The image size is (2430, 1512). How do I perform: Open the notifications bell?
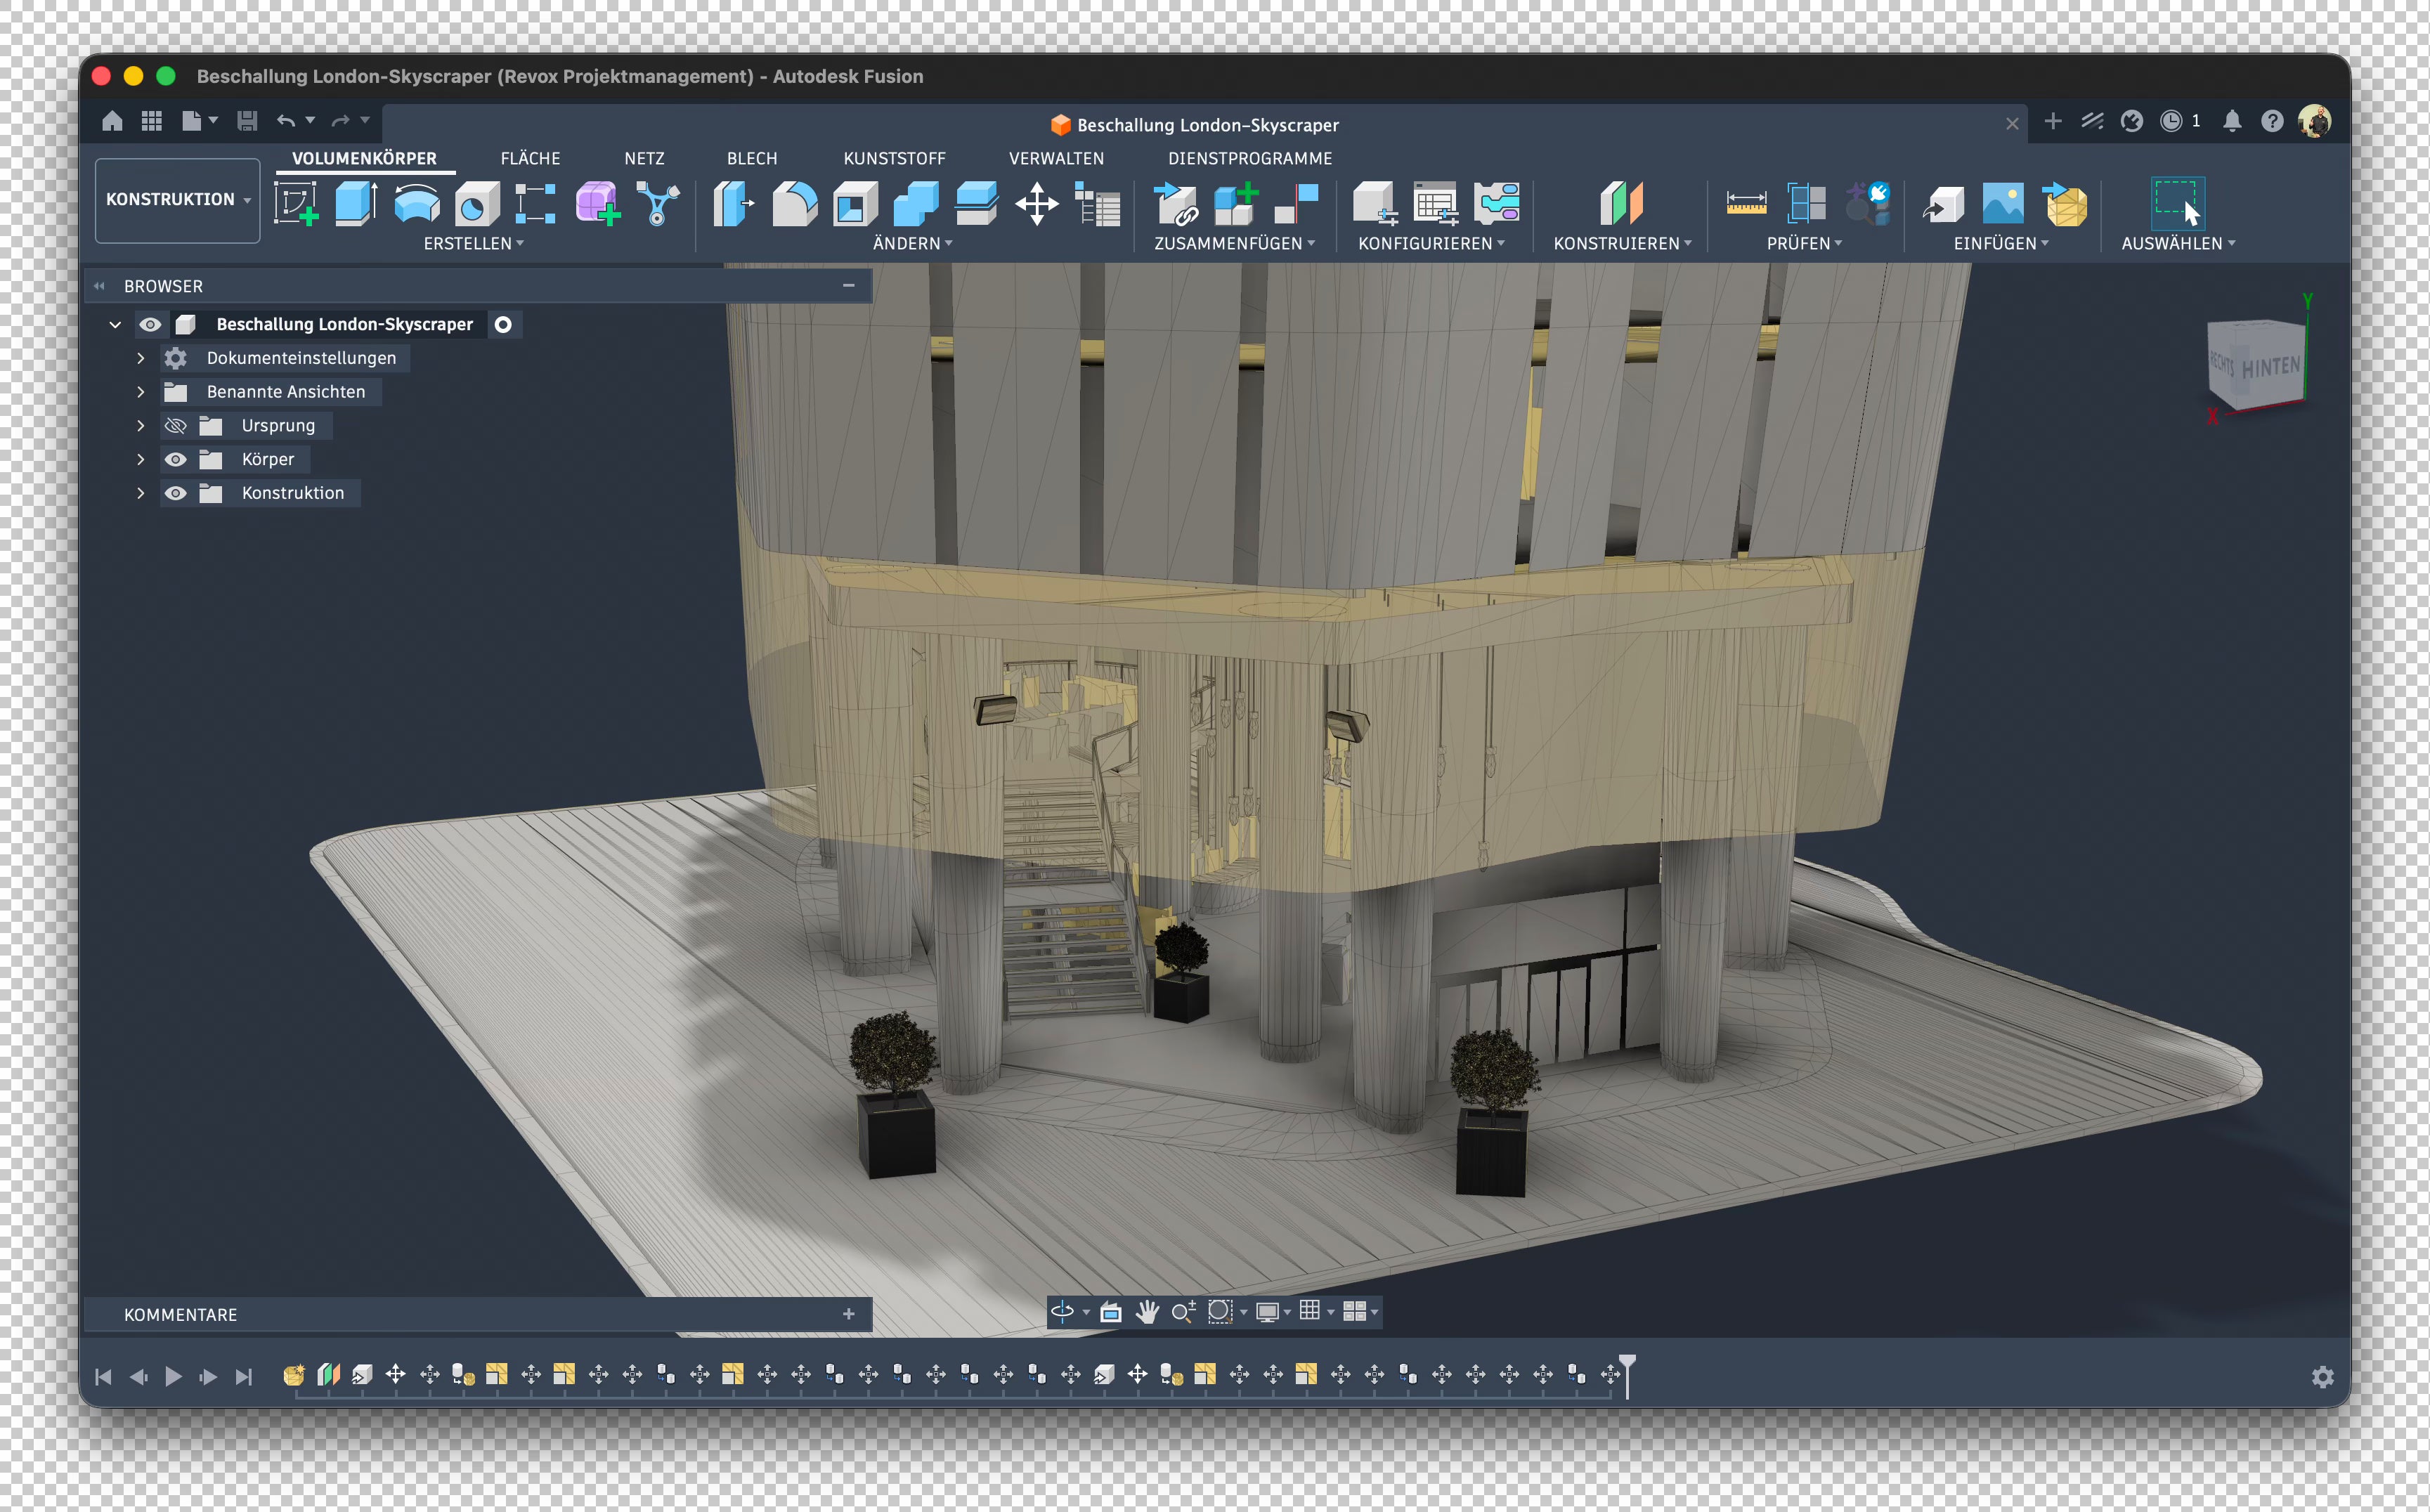click(x=2232, y=121)
